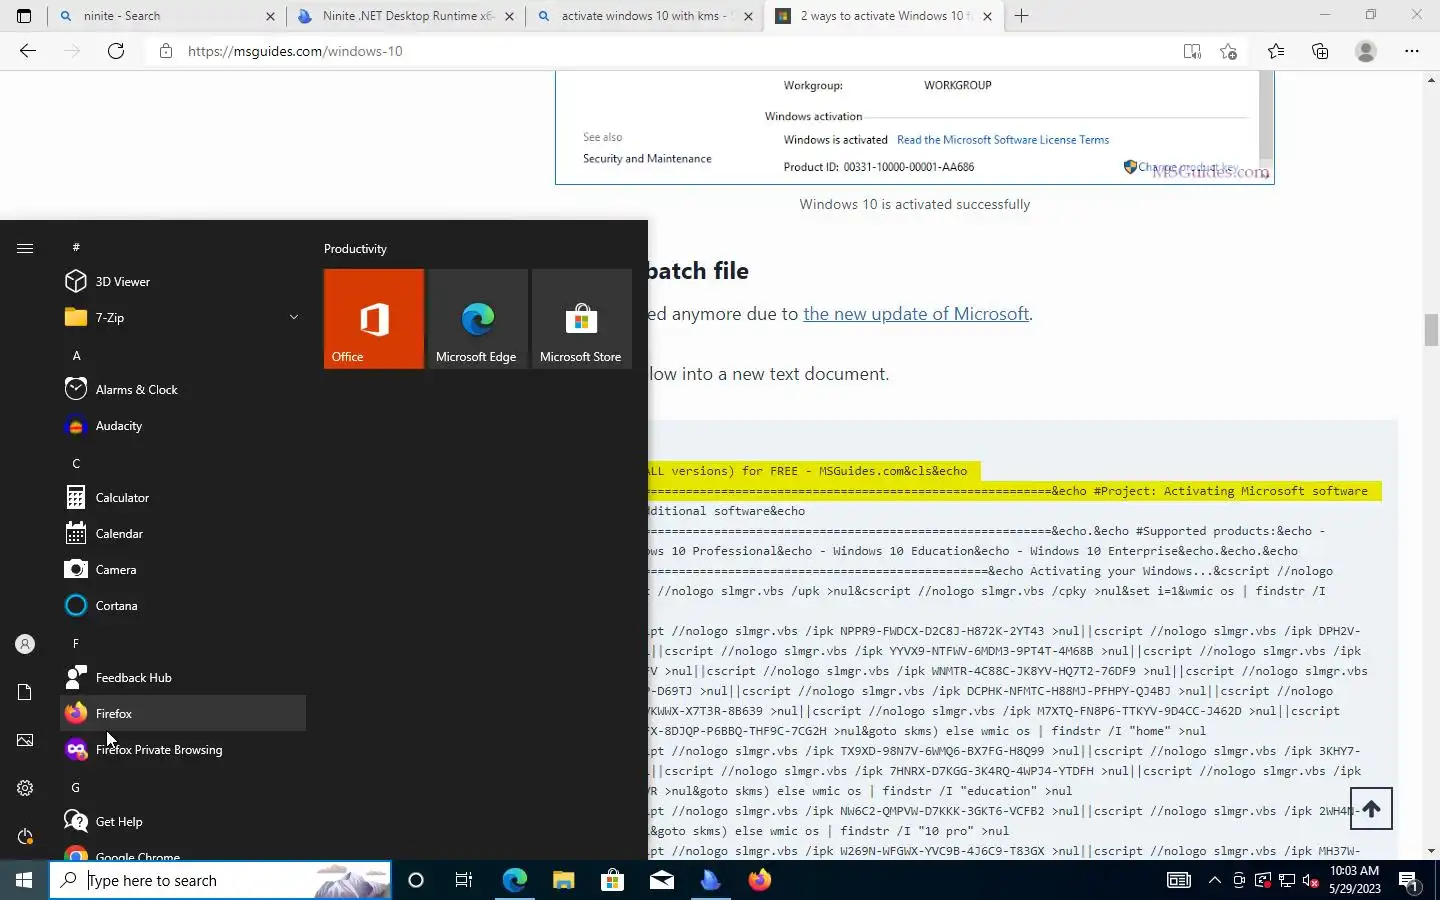Open Power options in Start
Viewport: 1440px width, 900px height.
25,836
